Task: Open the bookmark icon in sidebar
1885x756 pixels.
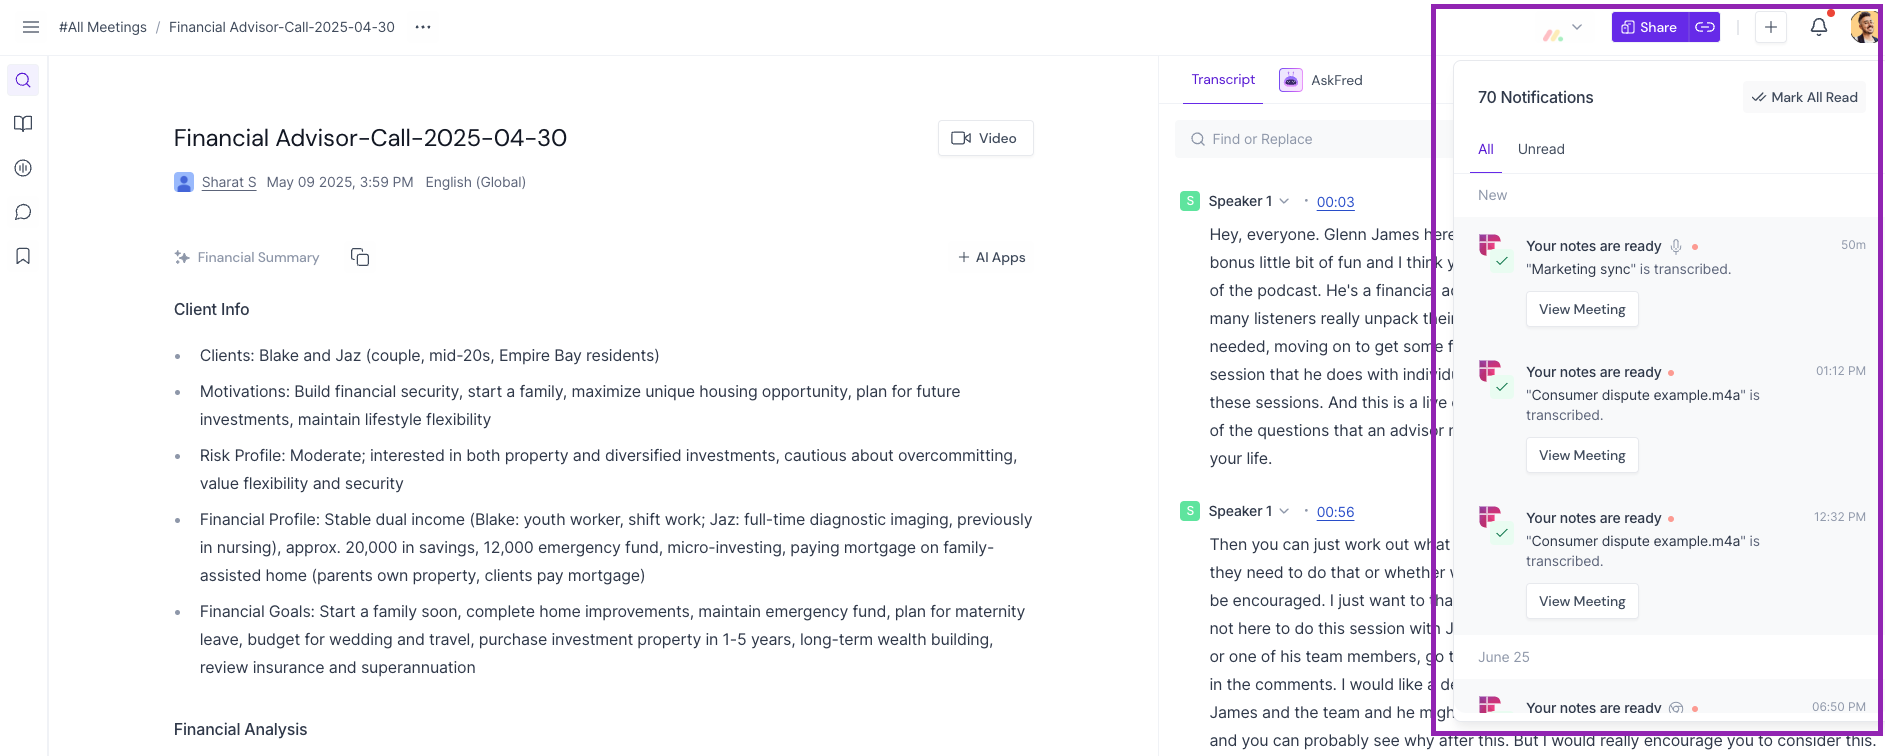Action: (x=23, y=256)
